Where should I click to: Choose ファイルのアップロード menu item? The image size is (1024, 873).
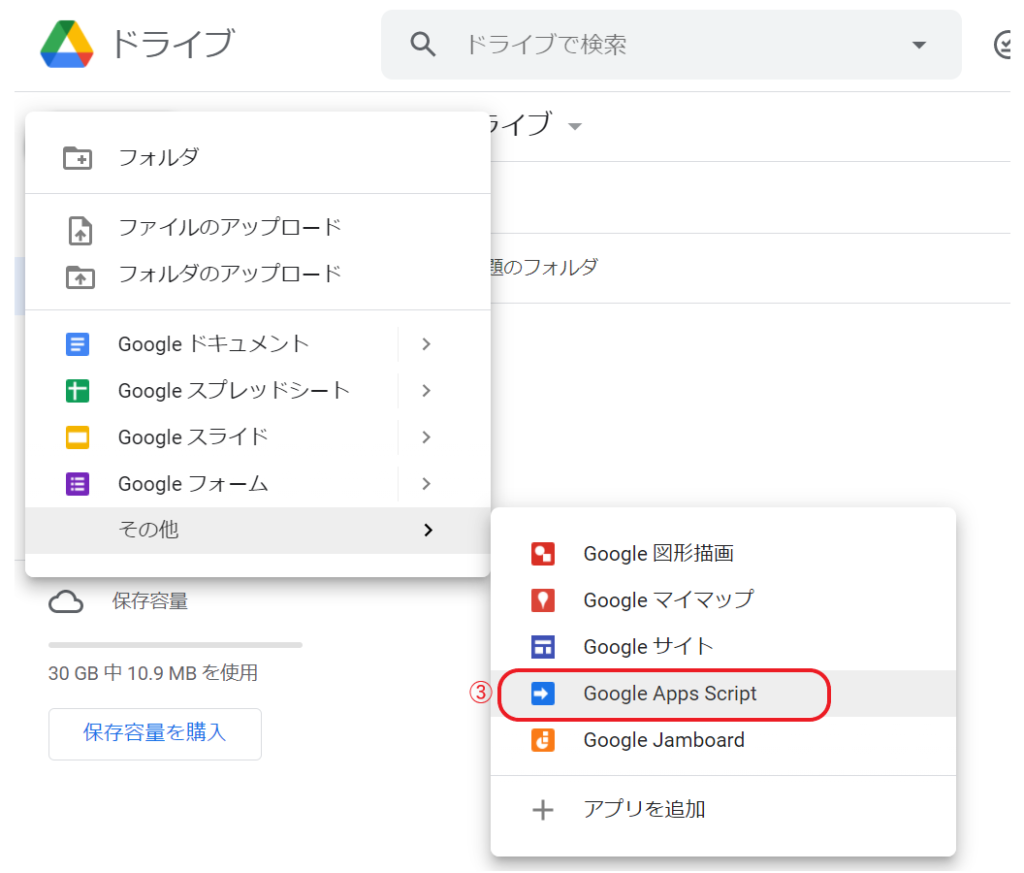257,227
